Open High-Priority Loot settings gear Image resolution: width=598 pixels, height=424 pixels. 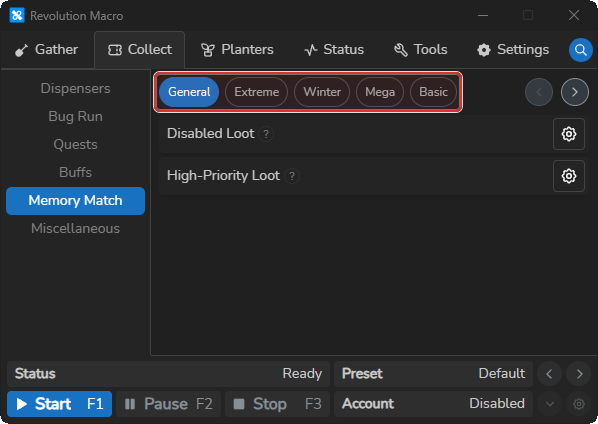click(x=569, y=176)
